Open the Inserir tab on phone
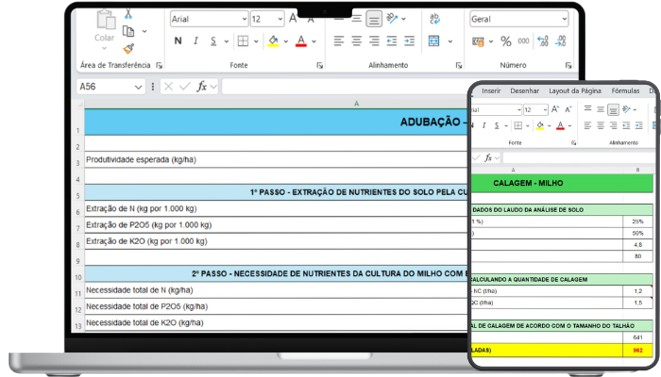This screenshot has width=661, height=377. [491, 91]
